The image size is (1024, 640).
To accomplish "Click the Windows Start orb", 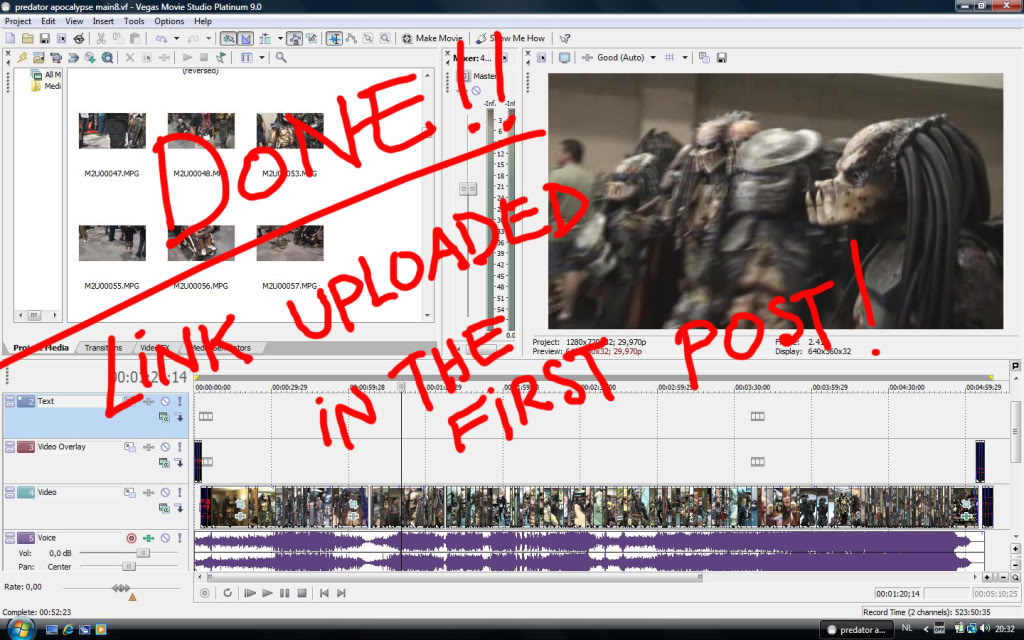I will [21, 629].
